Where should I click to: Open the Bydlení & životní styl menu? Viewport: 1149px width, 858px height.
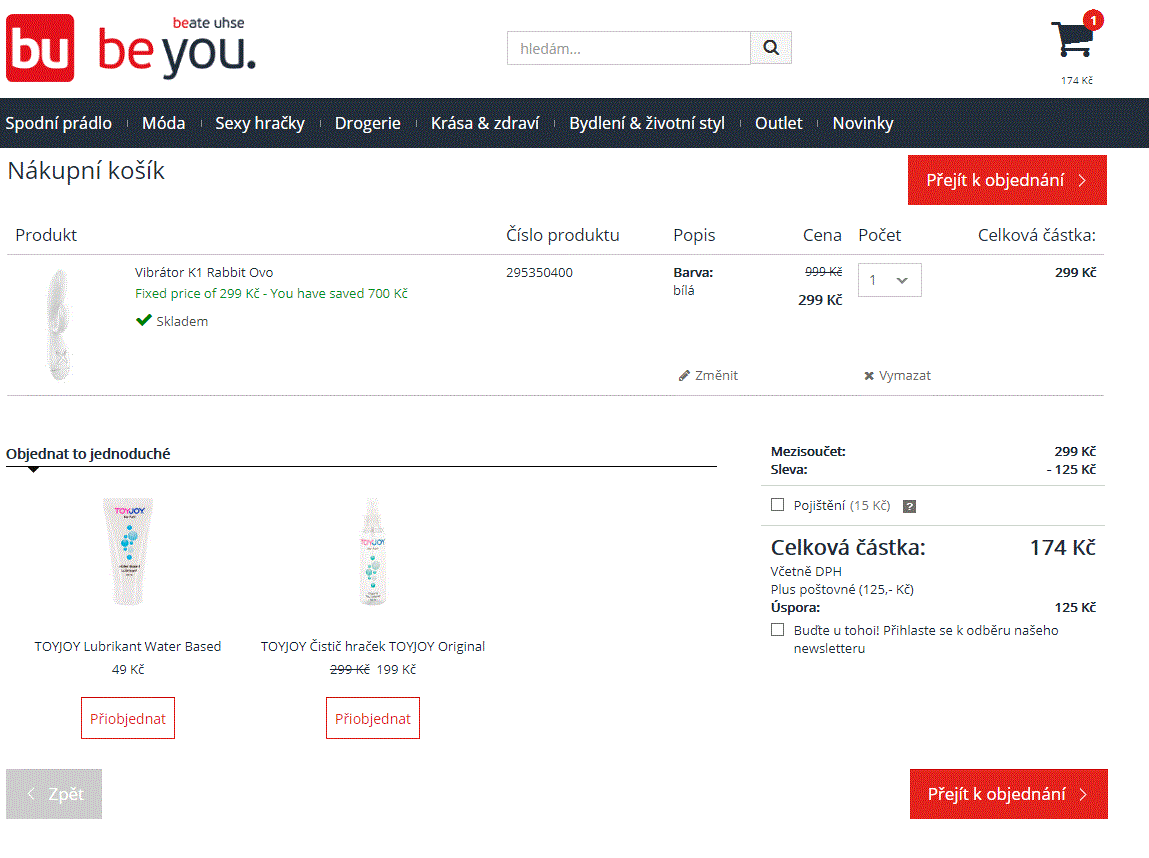(647, 123)
